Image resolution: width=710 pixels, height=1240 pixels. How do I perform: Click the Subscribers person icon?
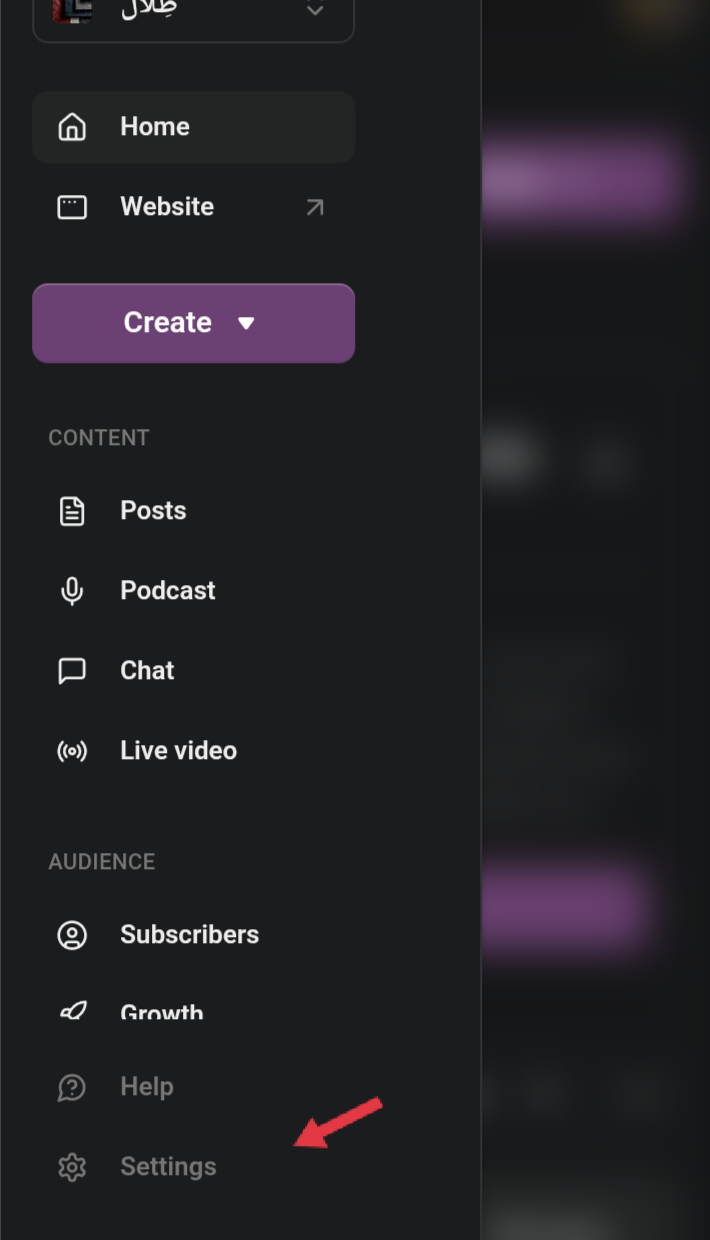(x=72, y=935)
